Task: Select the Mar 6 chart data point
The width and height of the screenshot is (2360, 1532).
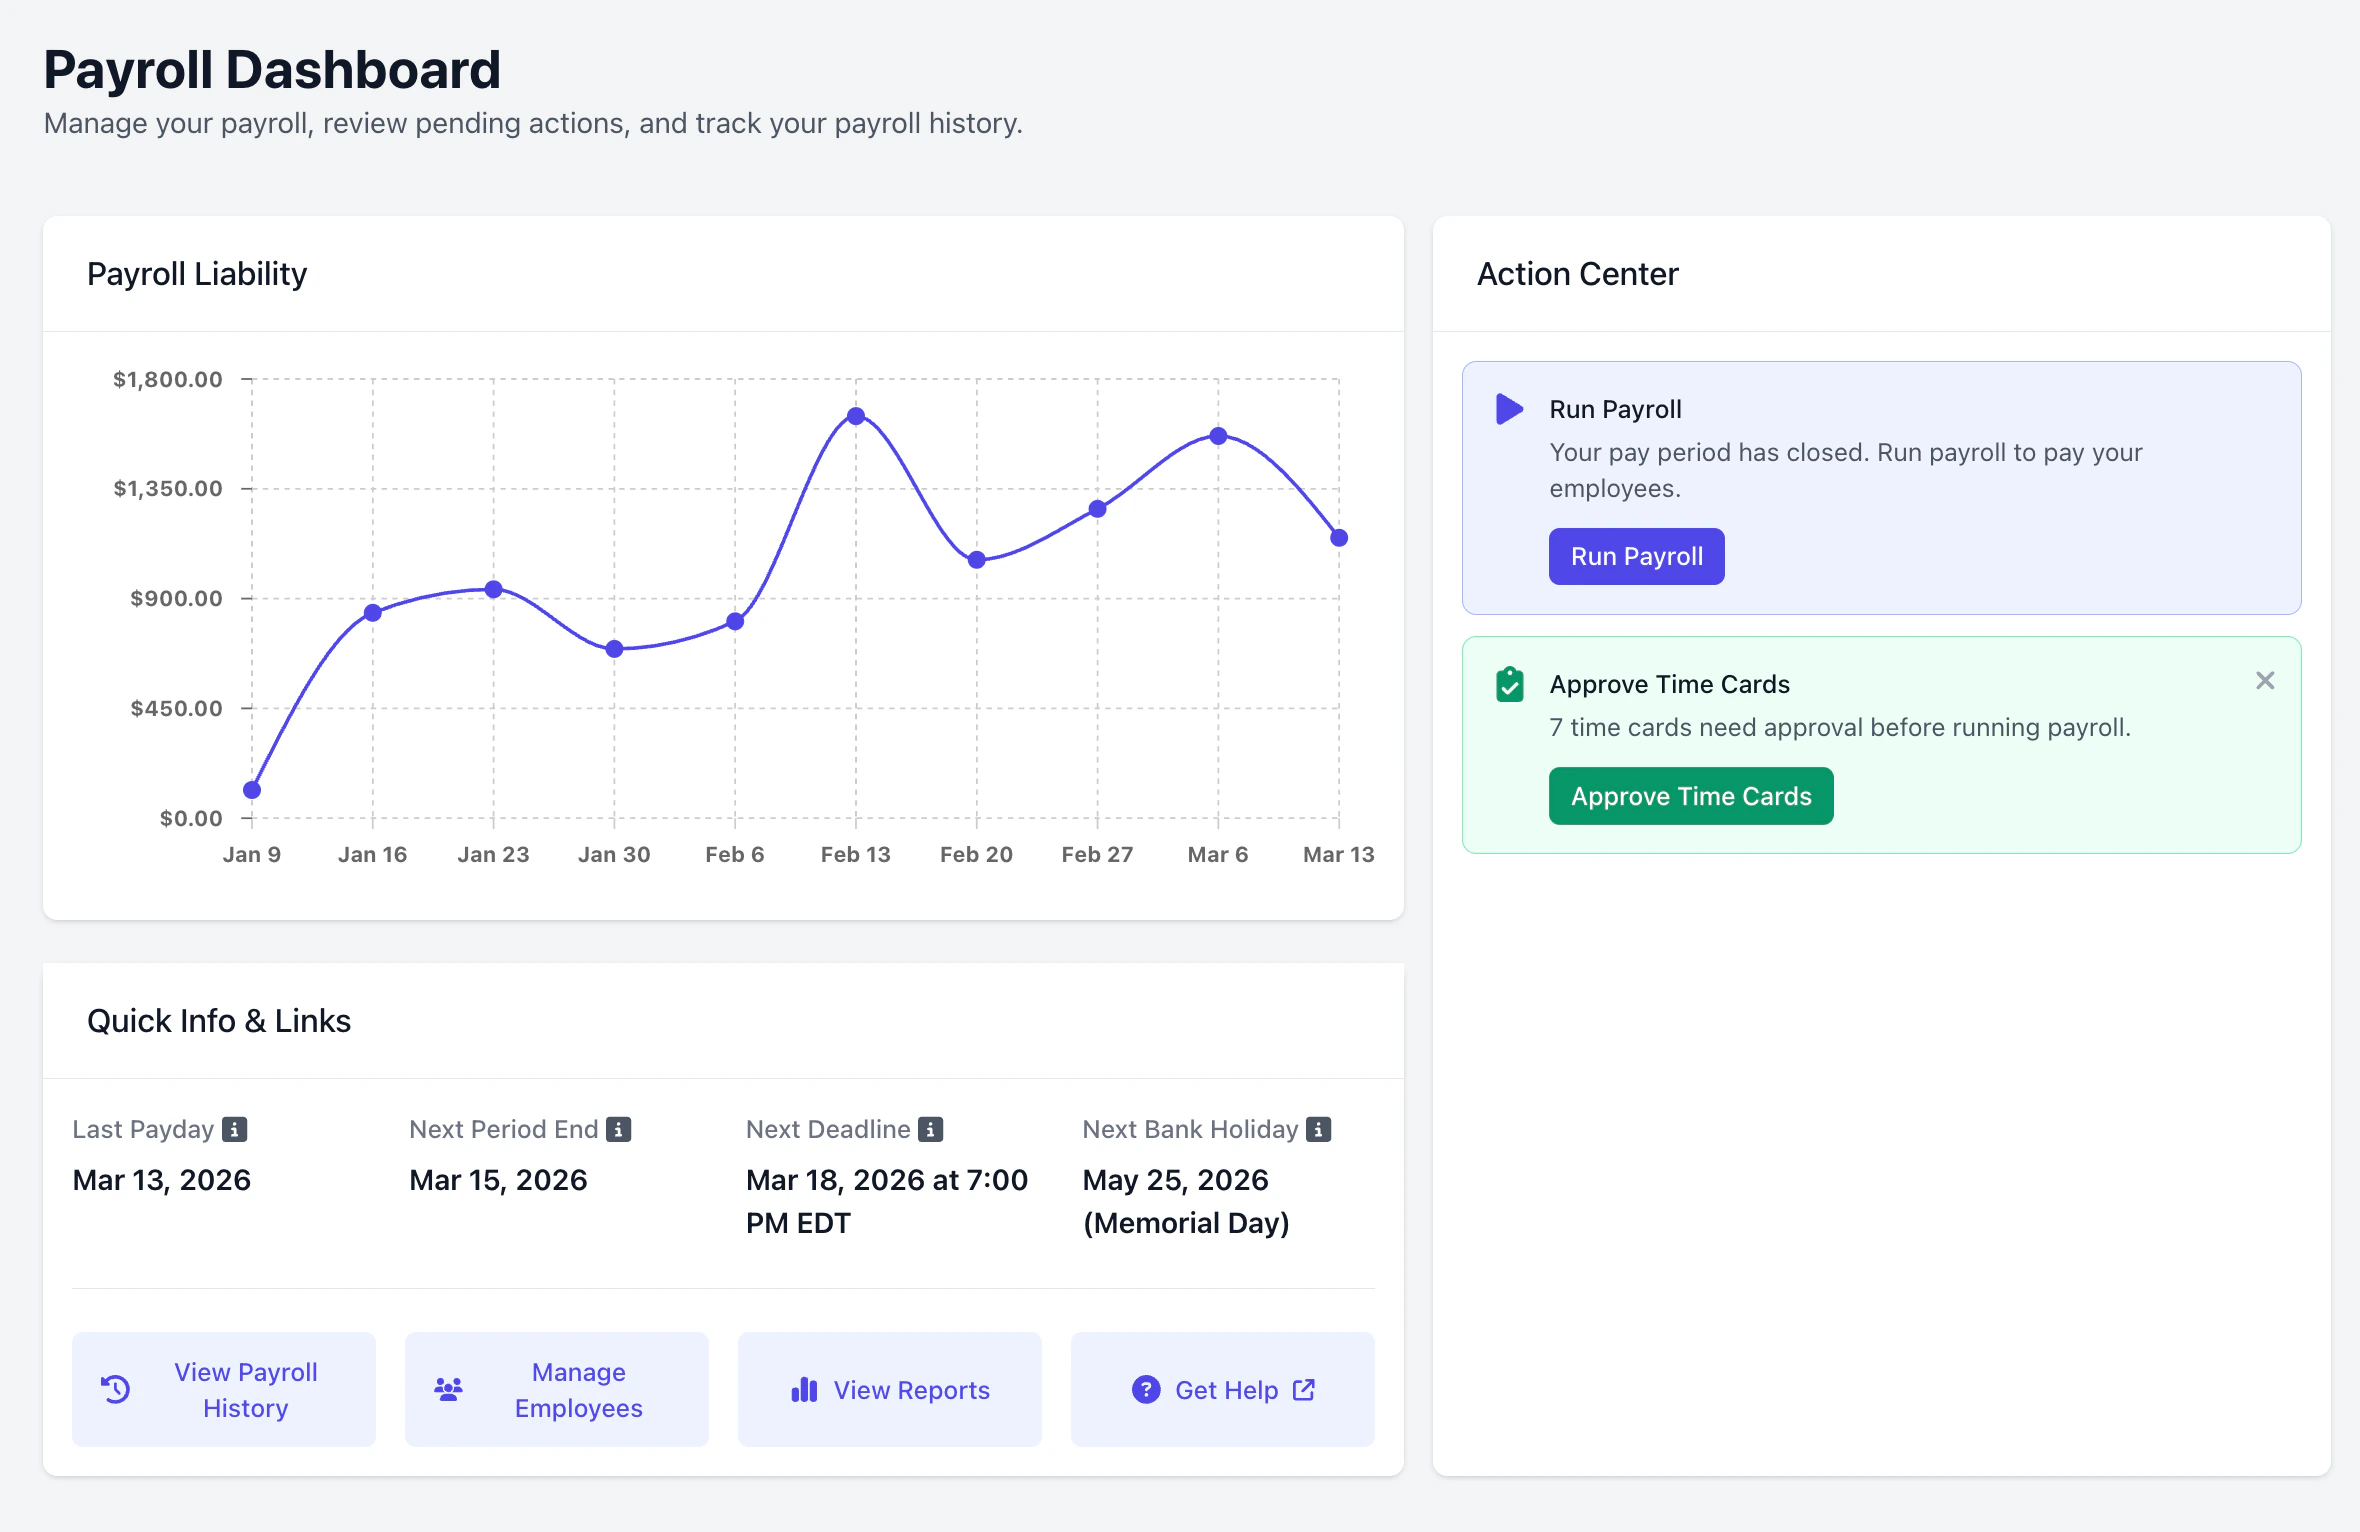Action: (x=1218, y=436)
